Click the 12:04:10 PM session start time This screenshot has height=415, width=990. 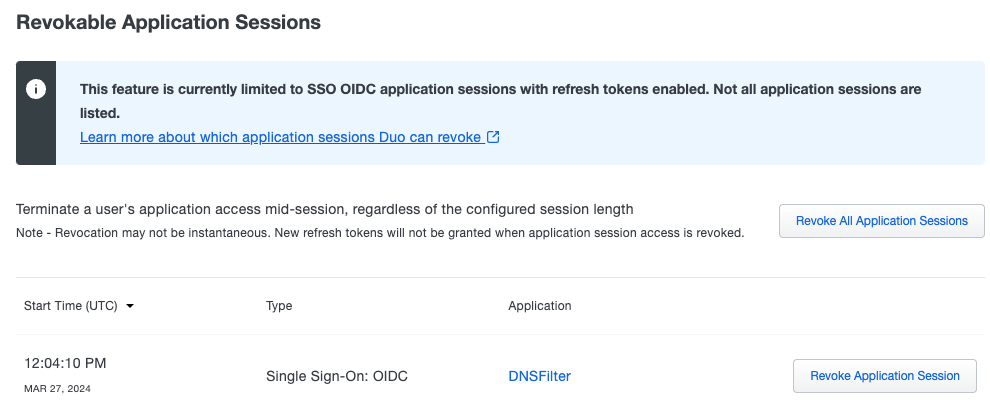pos(65,363)
